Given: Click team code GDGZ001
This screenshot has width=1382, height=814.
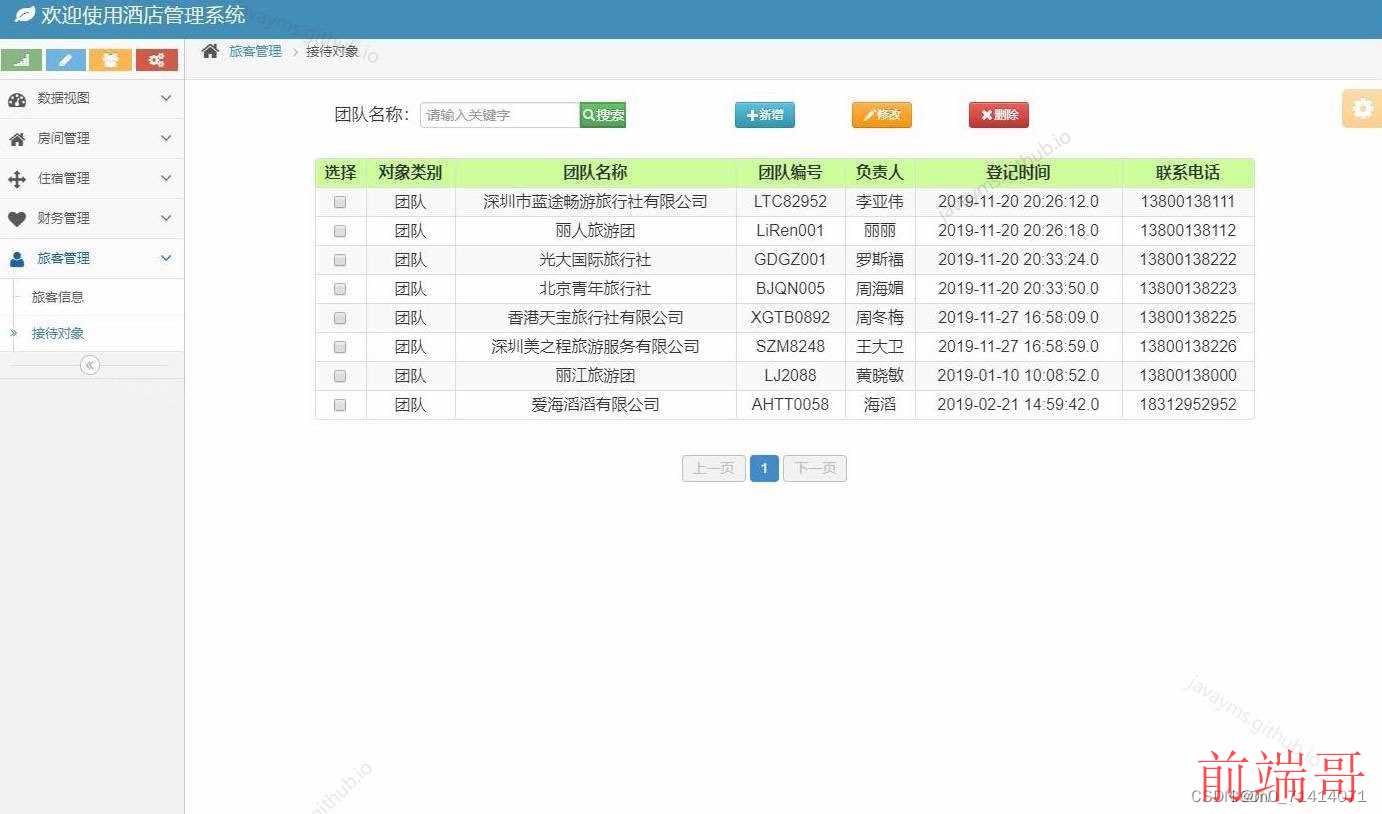Looking at the screenshot, I should 790,260.
